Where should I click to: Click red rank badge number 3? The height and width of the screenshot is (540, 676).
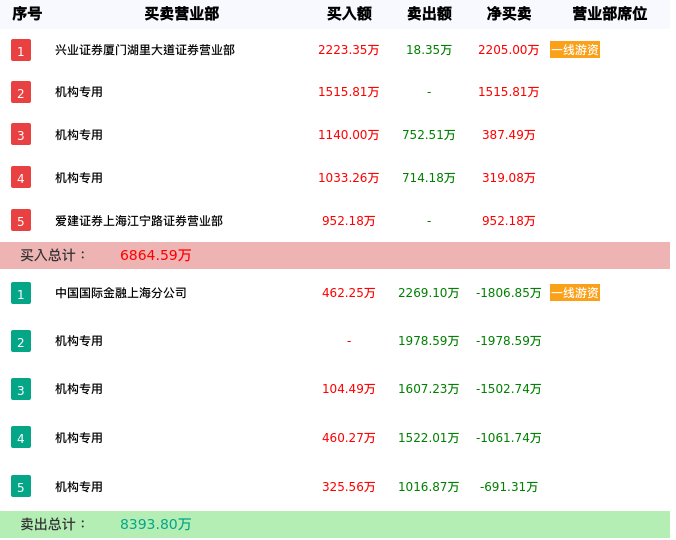click(21, 134)
